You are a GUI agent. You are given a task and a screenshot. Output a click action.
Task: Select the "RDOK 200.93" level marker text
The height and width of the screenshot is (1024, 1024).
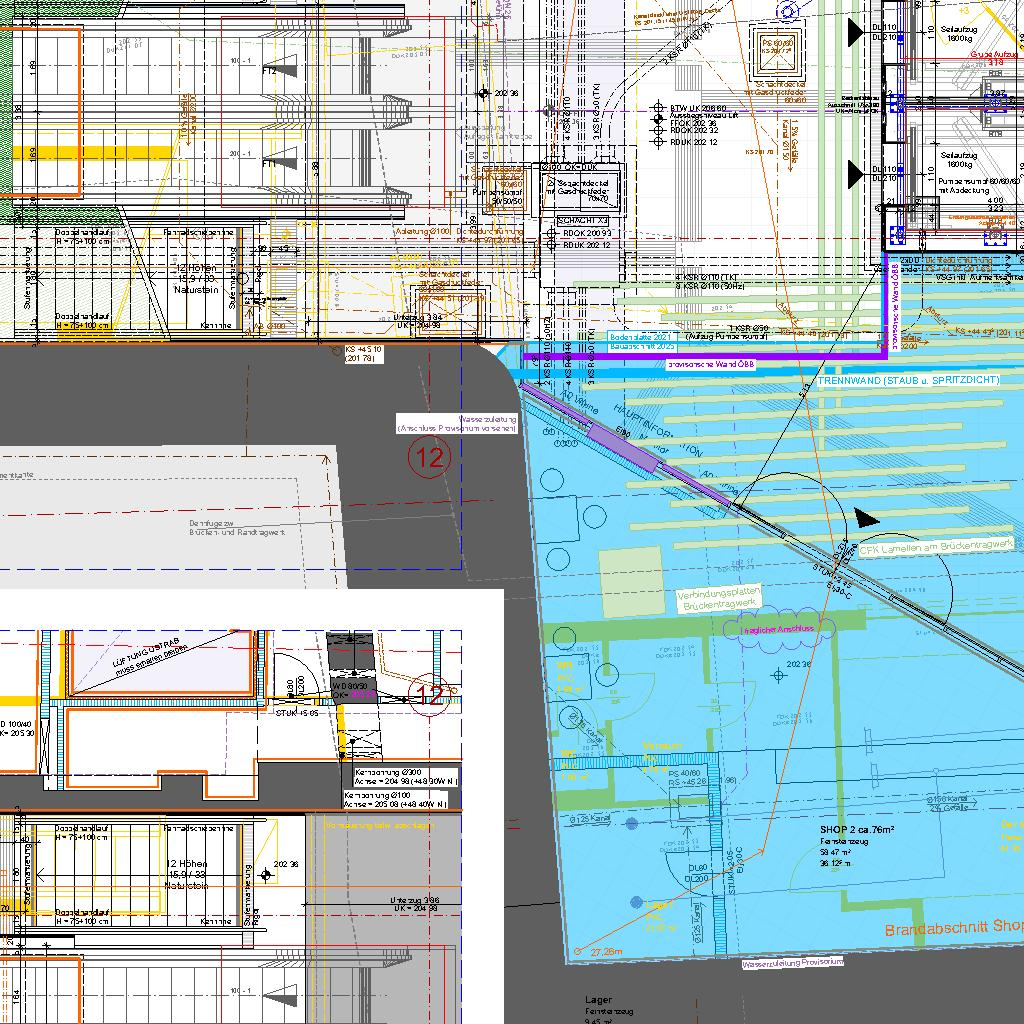(x=586, y=233)
